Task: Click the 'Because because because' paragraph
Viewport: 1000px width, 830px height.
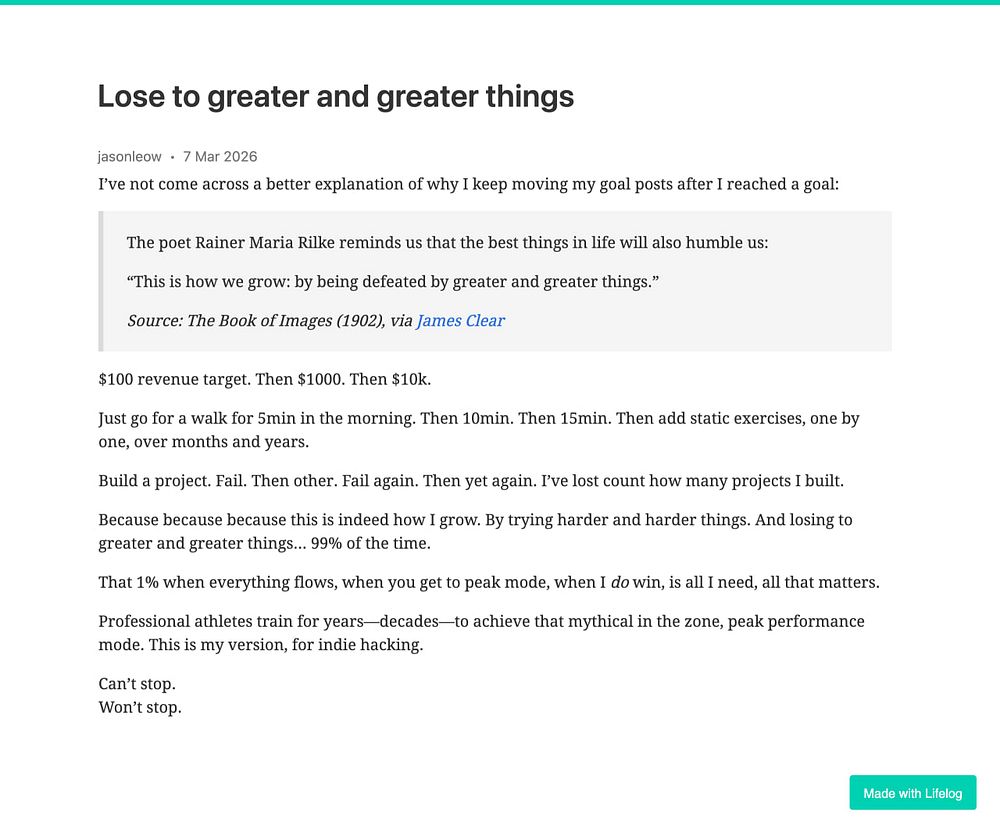Action: (475, 531)
